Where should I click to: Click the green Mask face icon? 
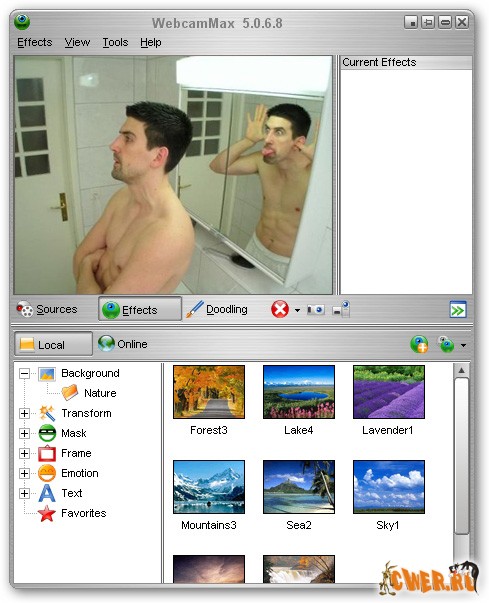(47, 433)
